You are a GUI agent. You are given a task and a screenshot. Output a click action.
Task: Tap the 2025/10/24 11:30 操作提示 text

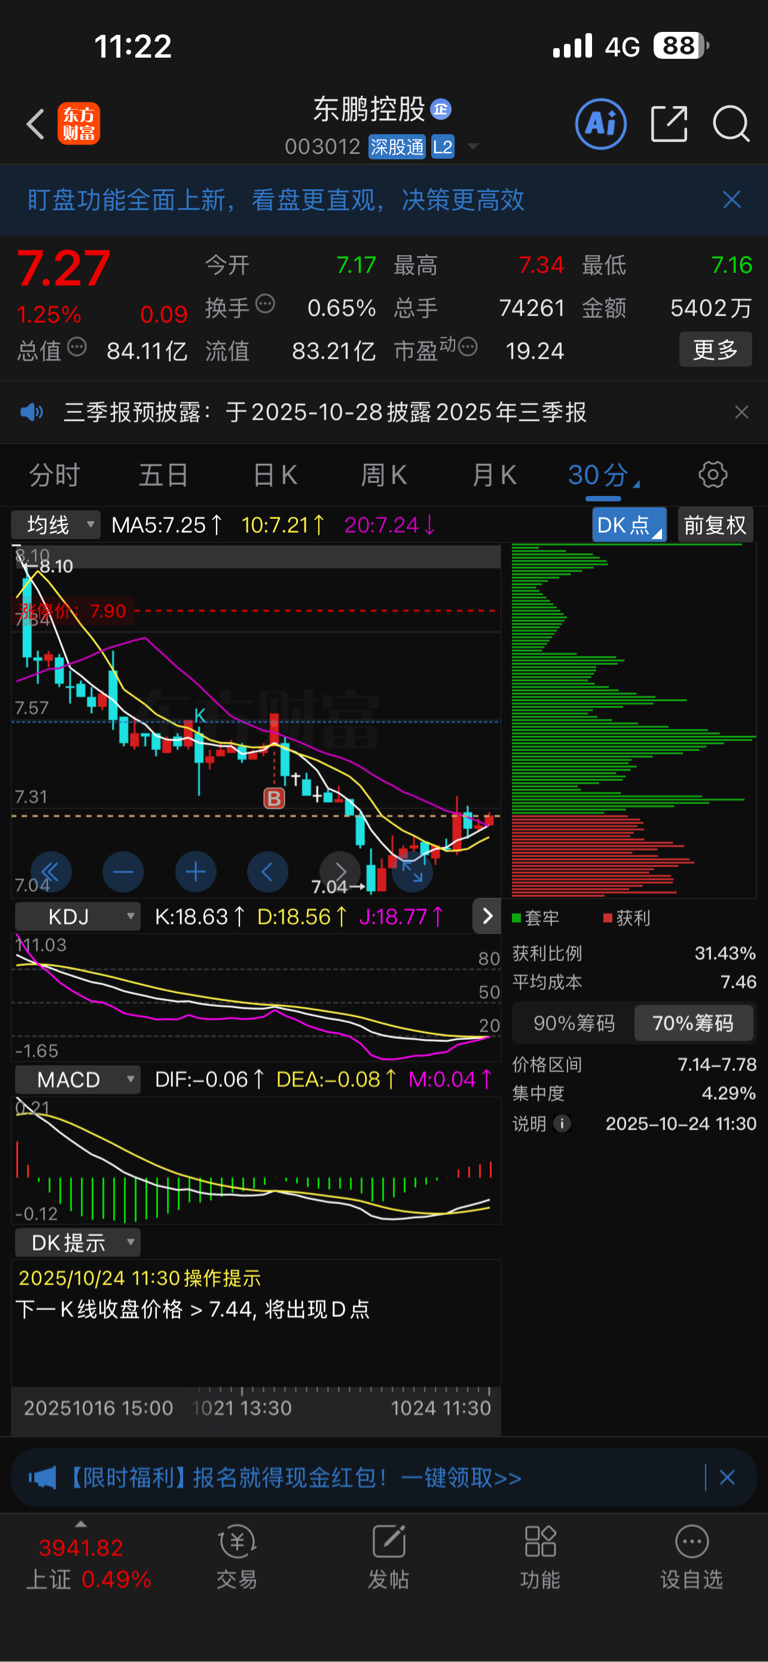[139, 1278]
